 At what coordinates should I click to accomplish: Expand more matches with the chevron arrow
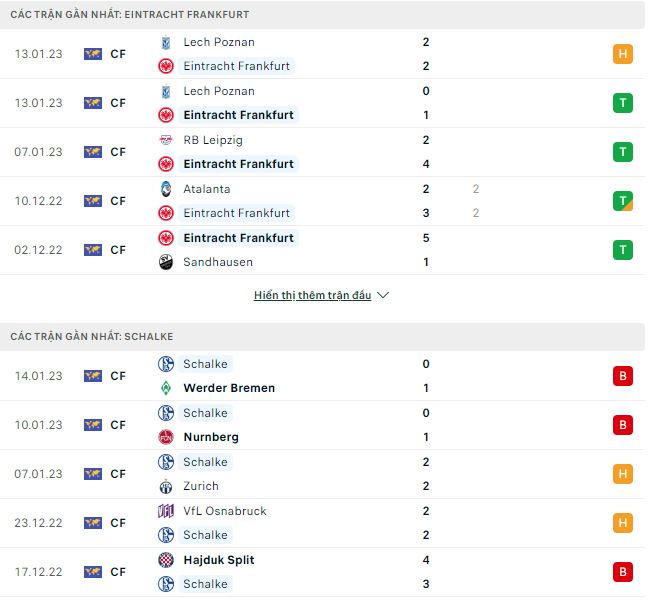[383, 296]
